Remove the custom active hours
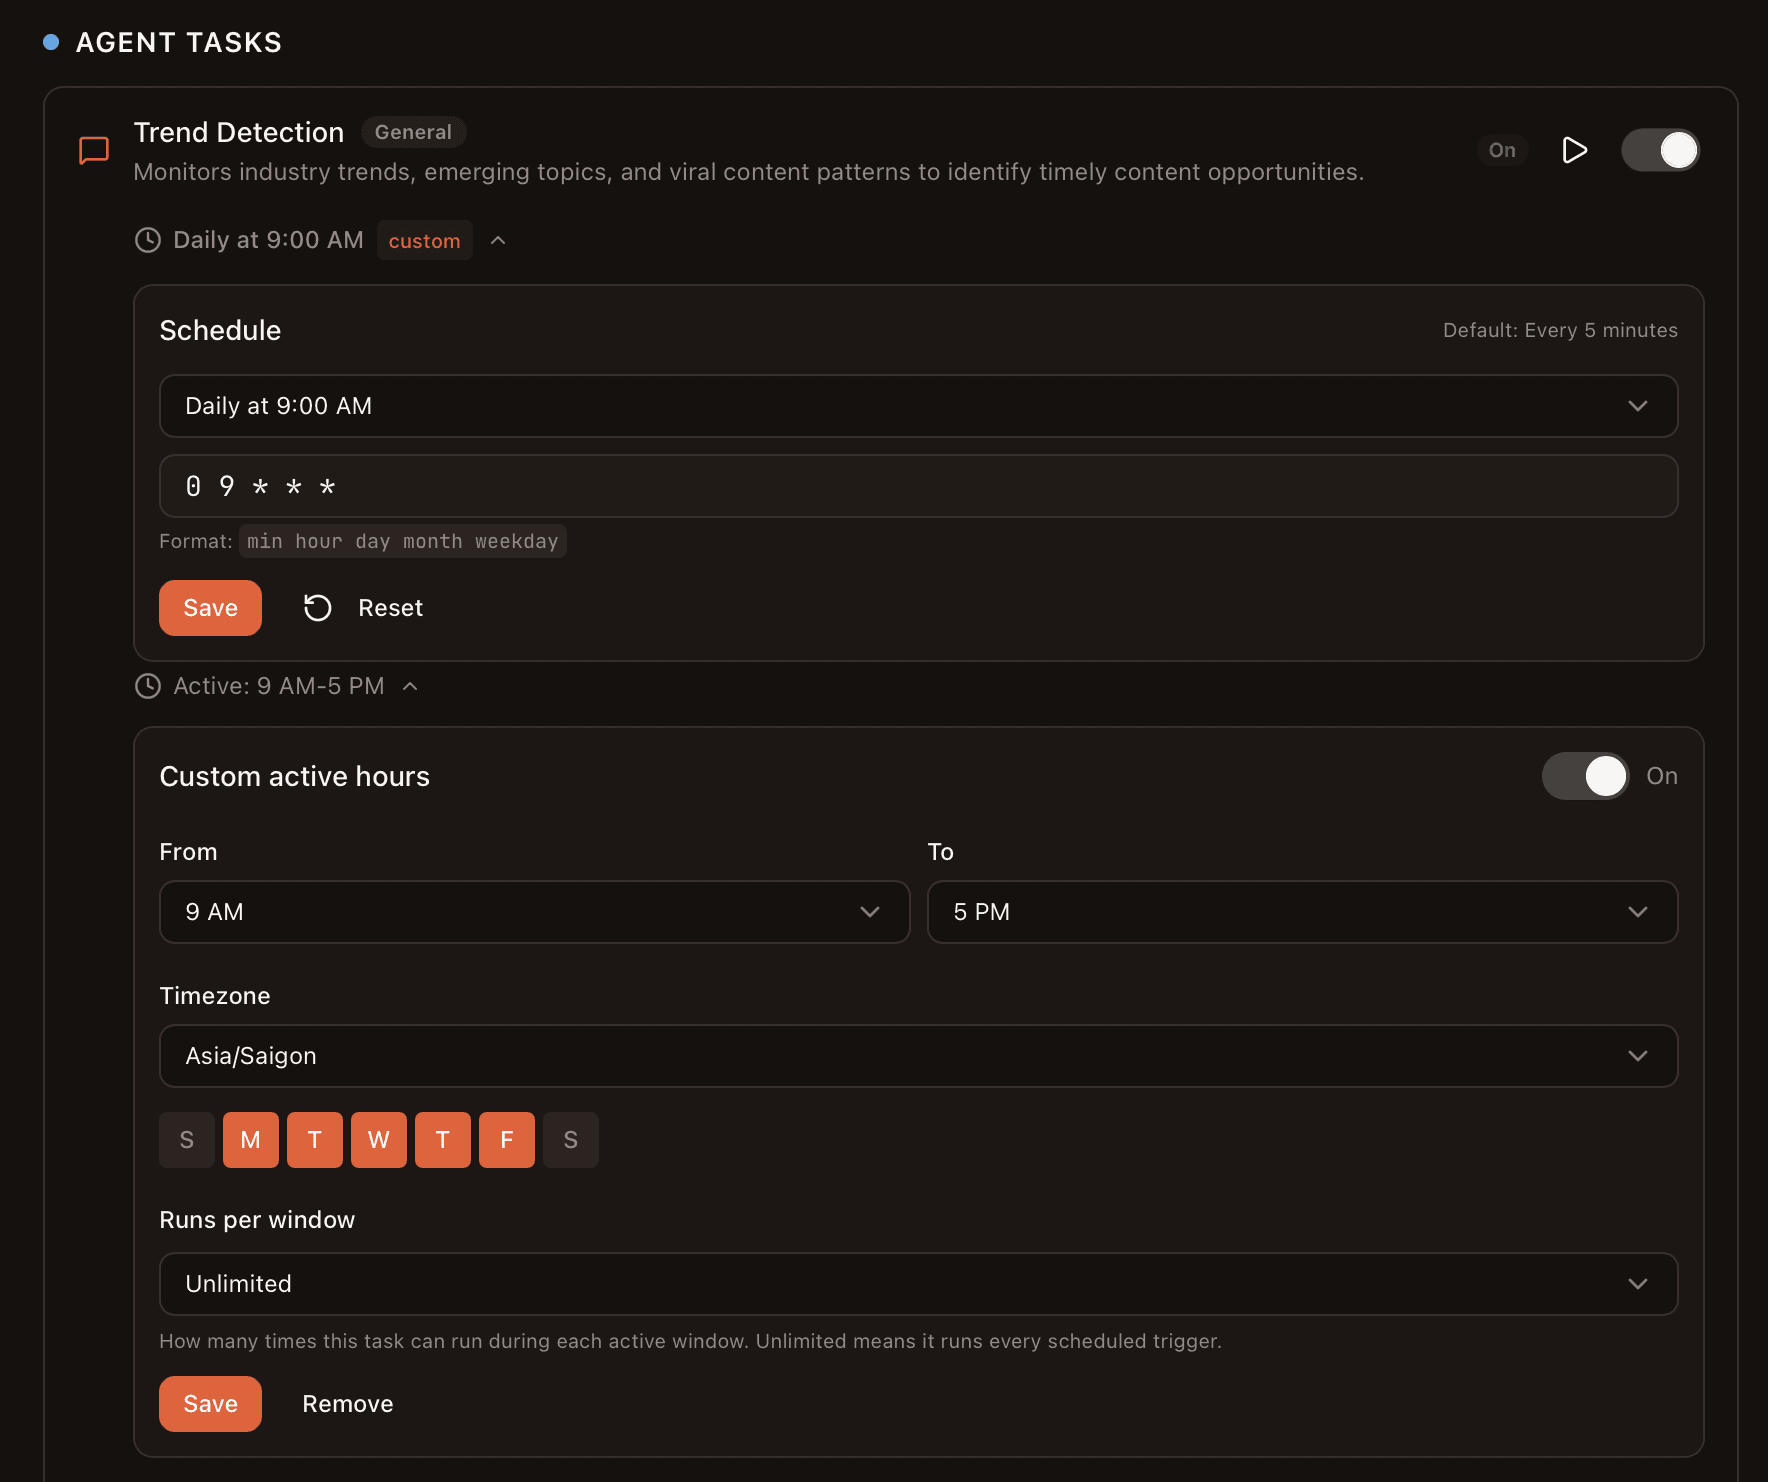This screenshot has height=1482, width=1768. pos(348,1404)
